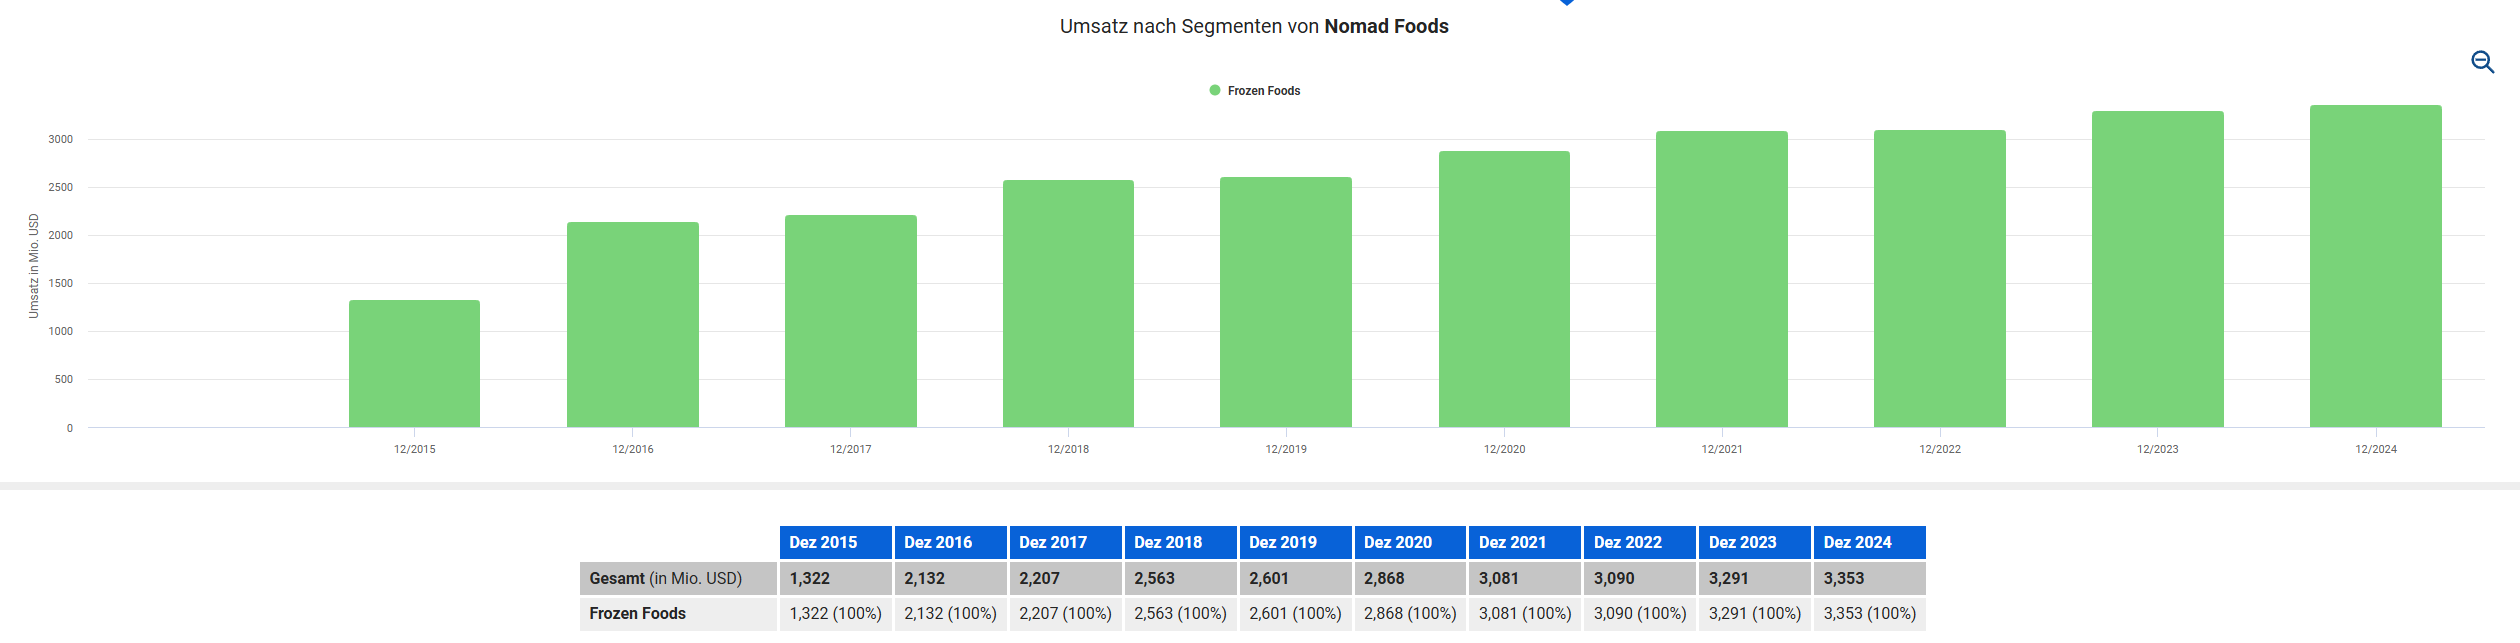2520x643 pixels.
Task: Click the Dez 2015 table header
Action: point(835,542)
